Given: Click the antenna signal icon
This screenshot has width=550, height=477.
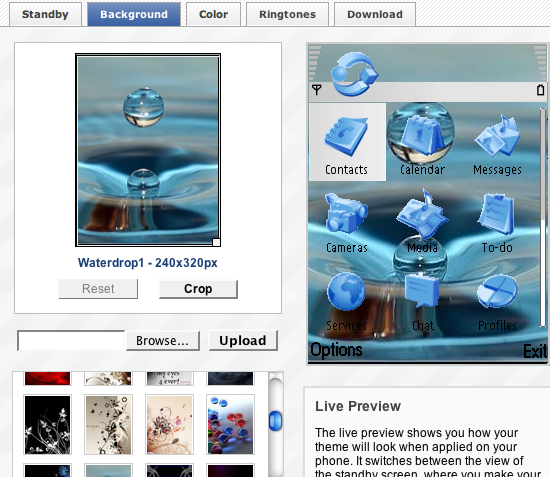Looking at the screenshot, I should pyautogui.click(x=316, y=90).
